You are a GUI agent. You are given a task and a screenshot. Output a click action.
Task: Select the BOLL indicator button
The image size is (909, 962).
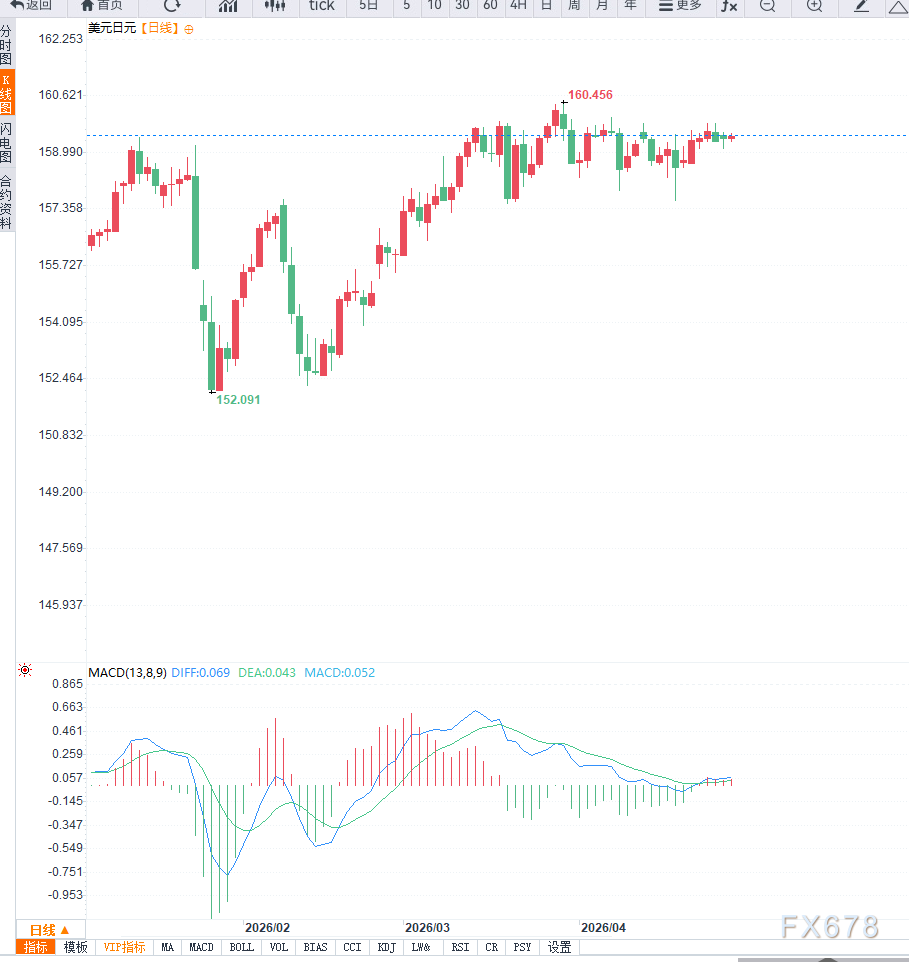241,947
